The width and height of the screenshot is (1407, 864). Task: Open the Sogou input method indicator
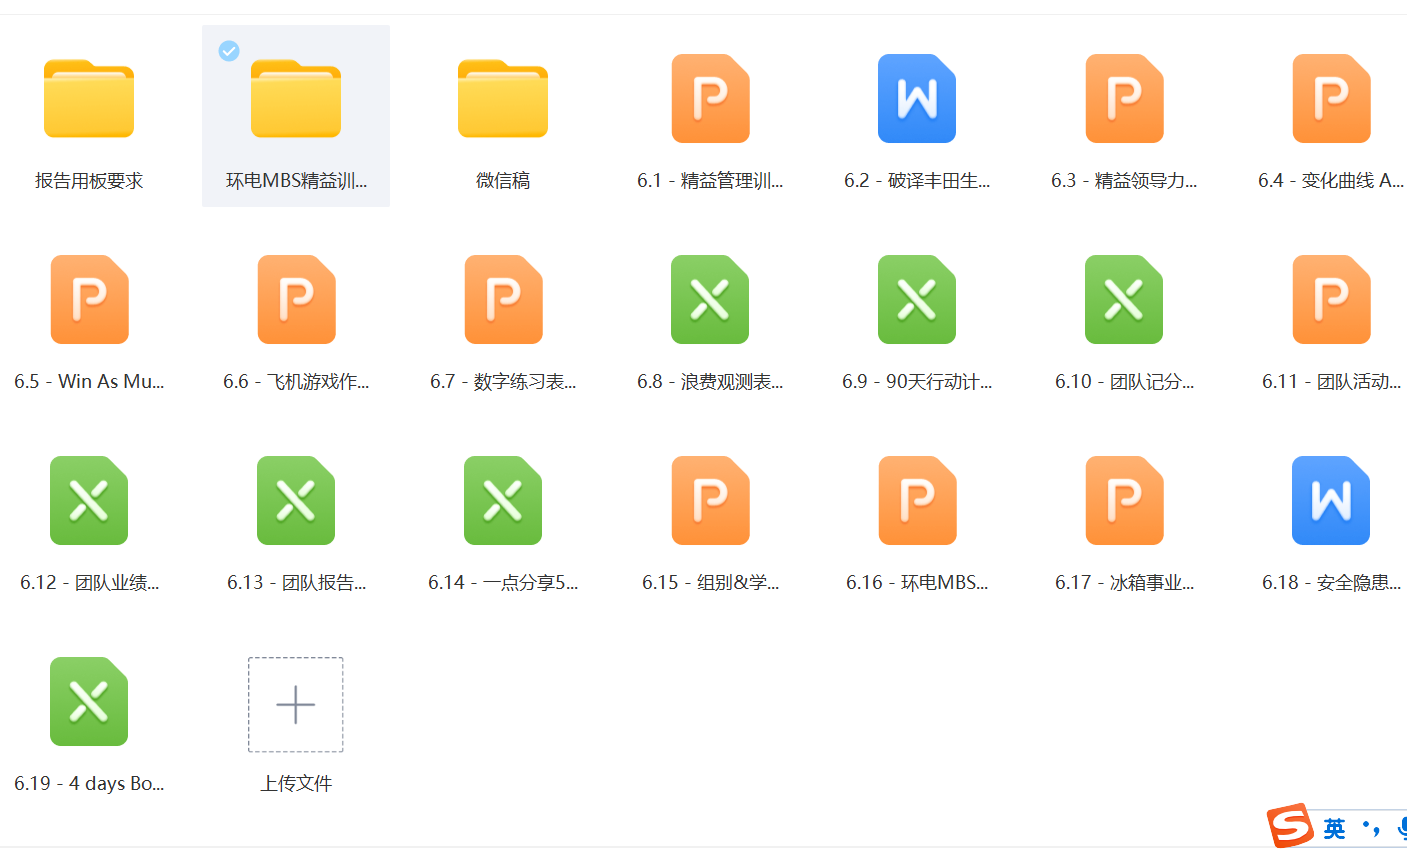(1290, 827)
